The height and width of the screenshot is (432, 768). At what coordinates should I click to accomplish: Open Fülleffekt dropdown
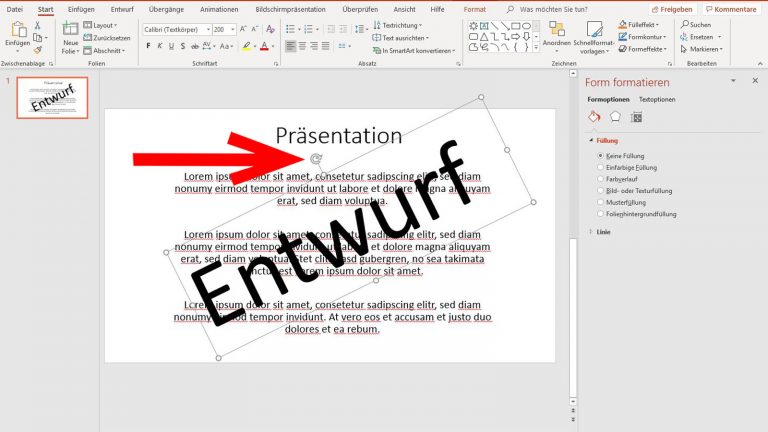pyautogui.click(x=639, y=24)
